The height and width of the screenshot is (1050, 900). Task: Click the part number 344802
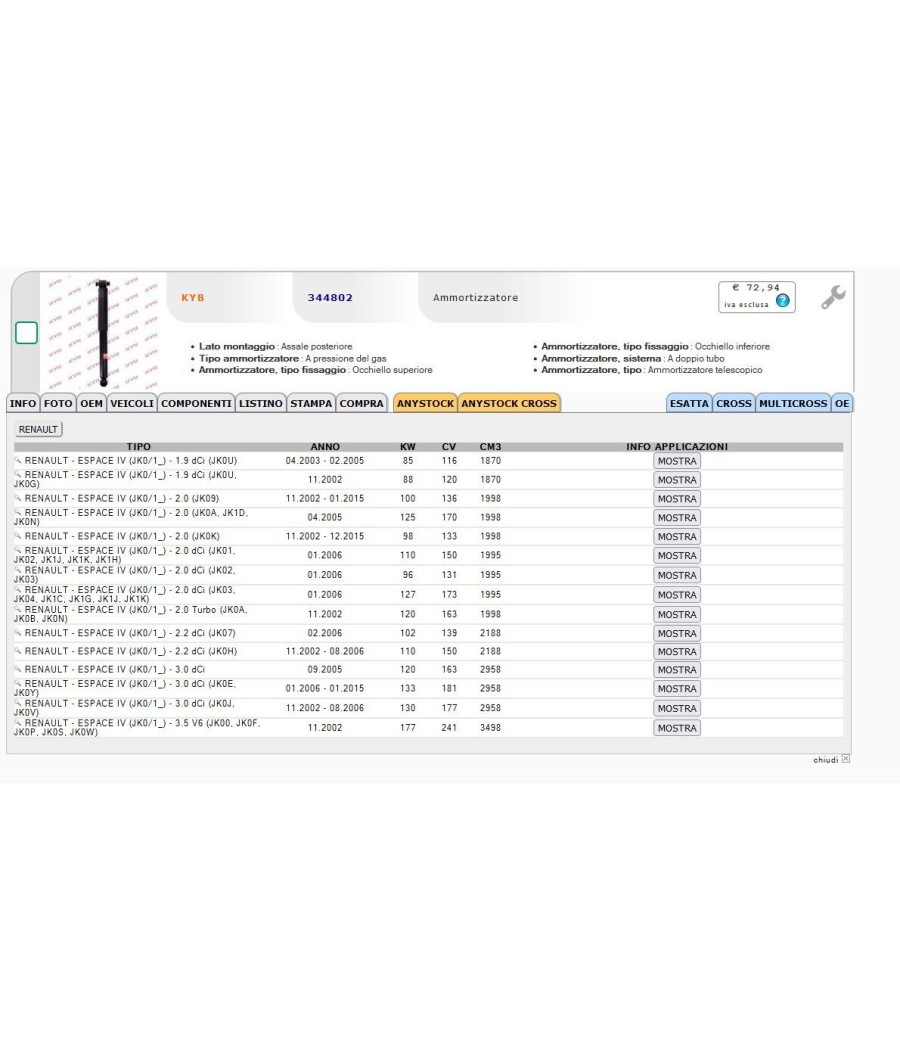(x=330, y=297)
